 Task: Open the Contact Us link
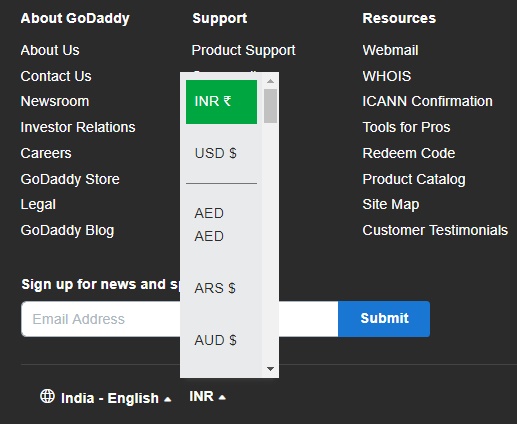tap(56, 76)
